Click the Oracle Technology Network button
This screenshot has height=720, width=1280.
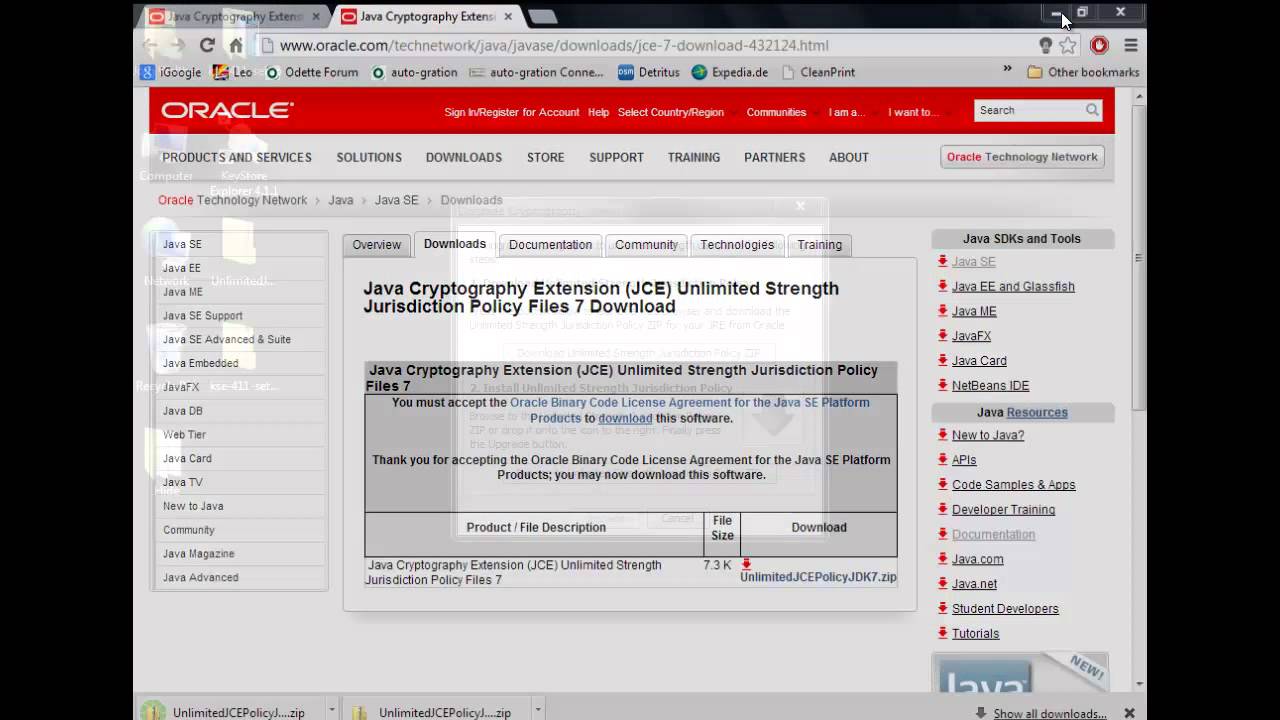(1022, 157)
